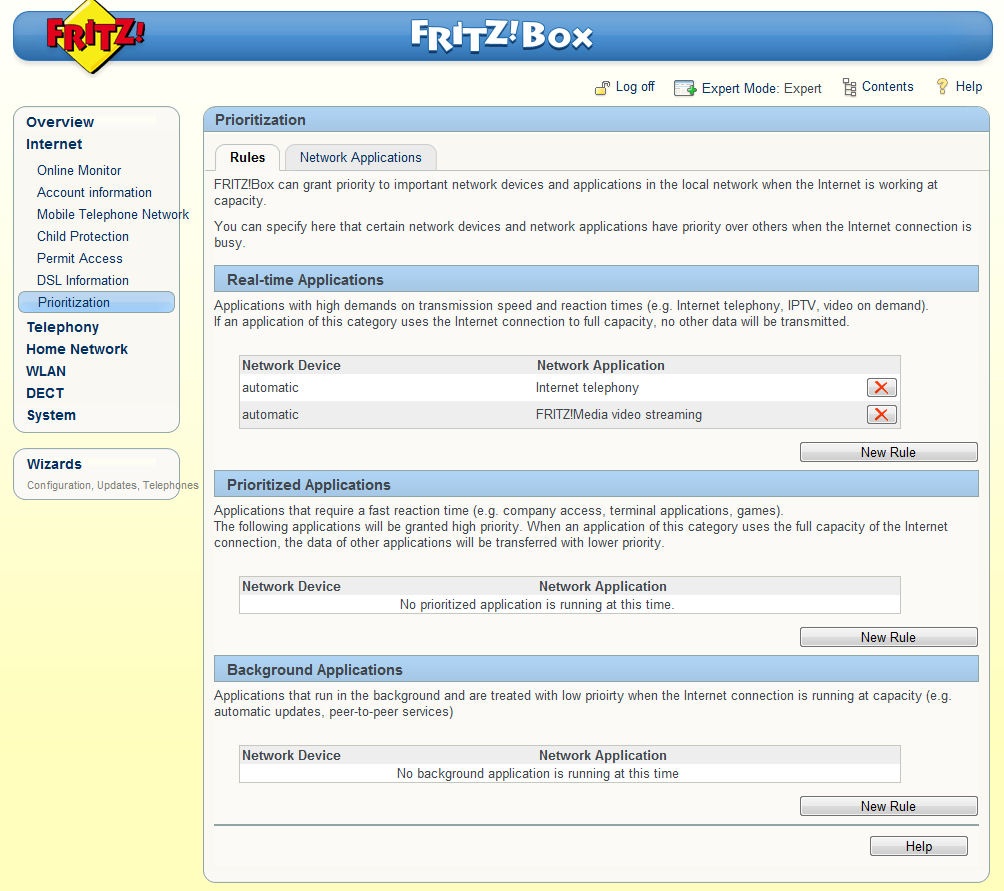1004x891 pixels.
Task: Click 'automatic' in the Internet telephony row
Action: coord(270,387)
